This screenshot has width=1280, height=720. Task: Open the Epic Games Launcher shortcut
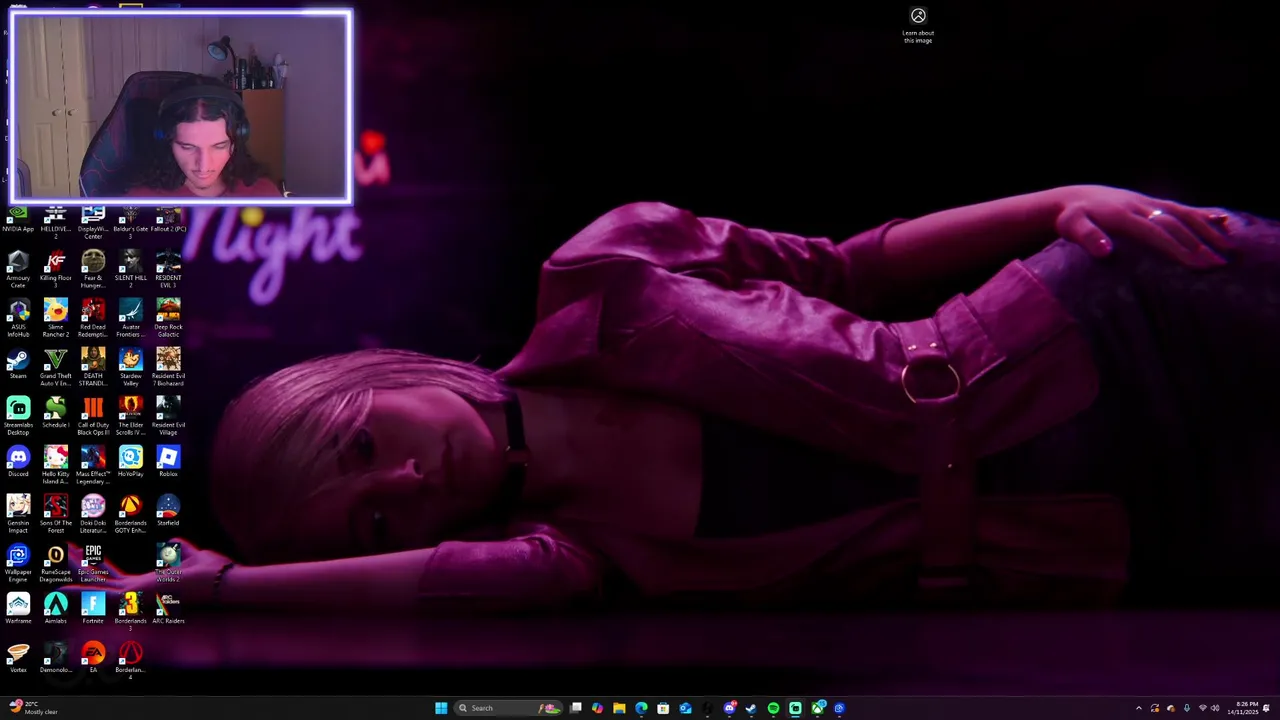pyautogui.click(x=93, y=563)
